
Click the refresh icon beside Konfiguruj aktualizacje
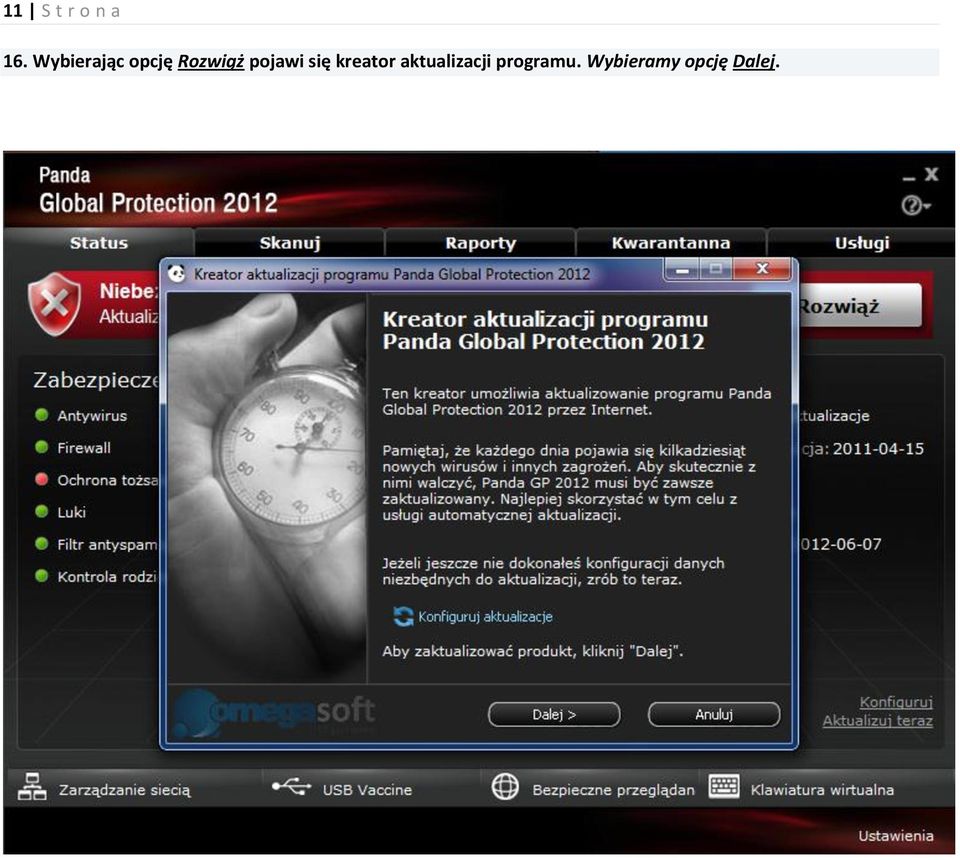coord(403,616)
